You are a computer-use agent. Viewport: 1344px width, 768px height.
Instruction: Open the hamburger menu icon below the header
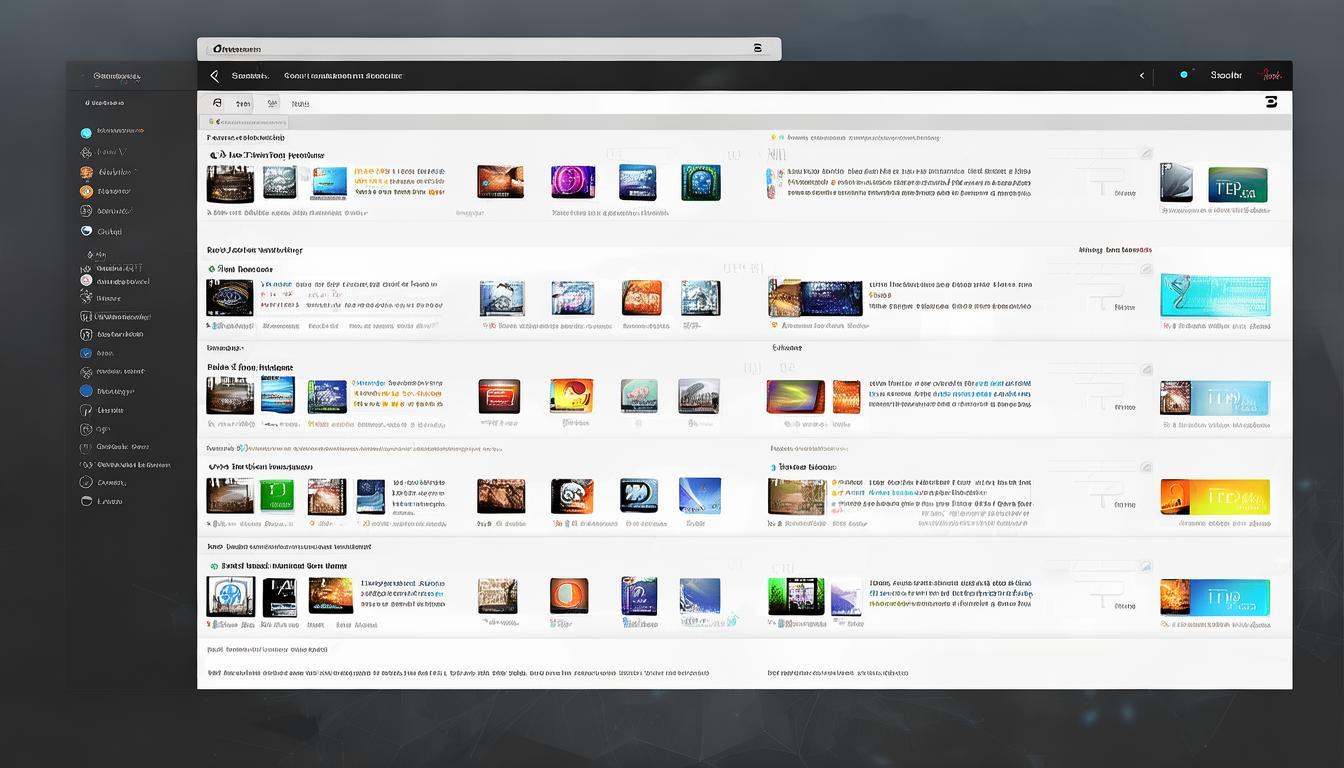(x=1271, y=102)
